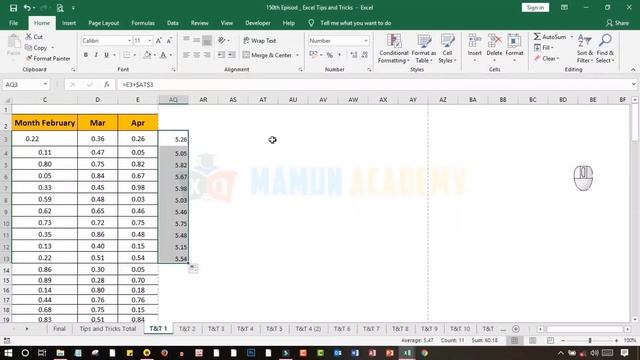Image resolution: width=640 pixels, height=360 pixels.
Task: Increase indent in alignment group
Action: coord(231,55)
